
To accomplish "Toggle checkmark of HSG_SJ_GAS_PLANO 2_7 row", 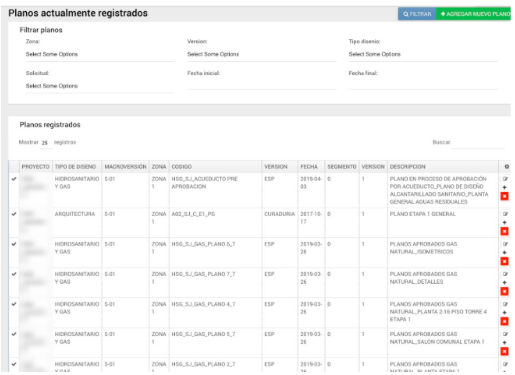I will 14,364.
